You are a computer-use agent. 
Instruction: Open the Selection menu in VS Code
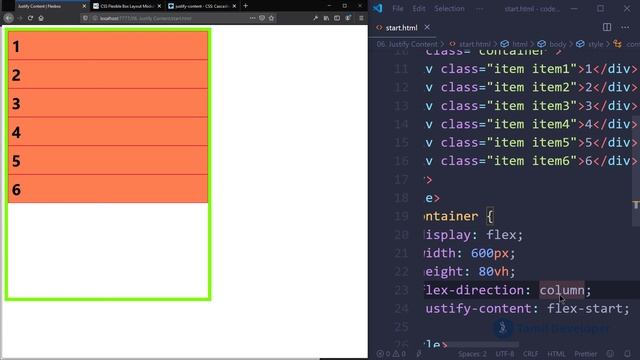click(449, 9)
